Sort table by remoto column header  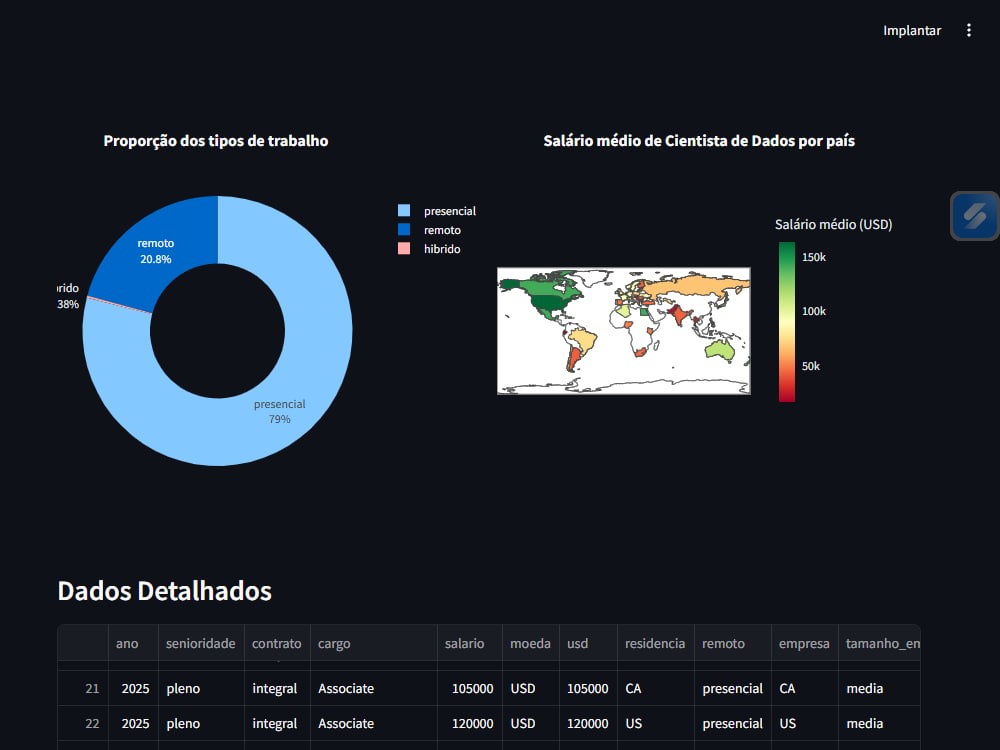tap(733, 643)
